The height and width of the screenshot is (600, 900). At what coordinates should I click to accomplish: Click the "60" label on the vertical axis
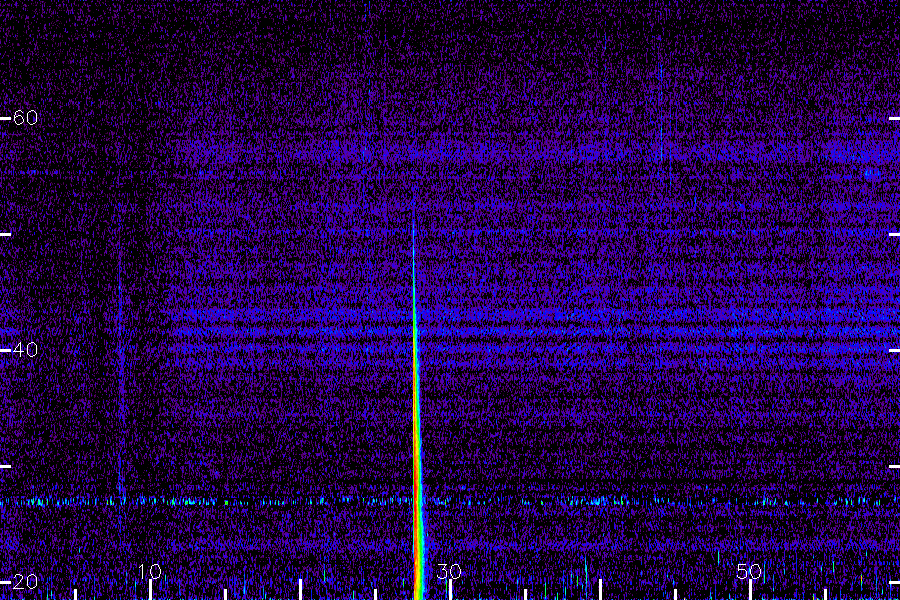pos(25,118)
